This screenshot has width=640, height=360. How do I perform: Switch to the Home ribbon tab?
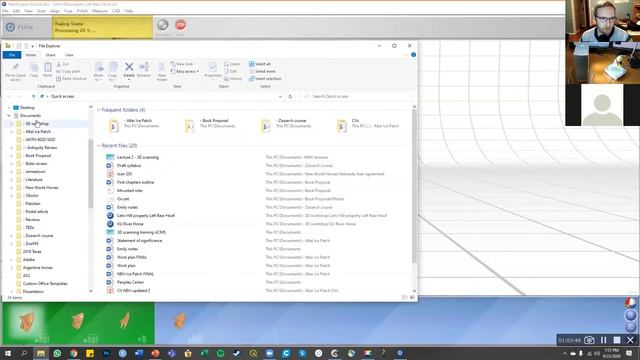pos(31,55)
